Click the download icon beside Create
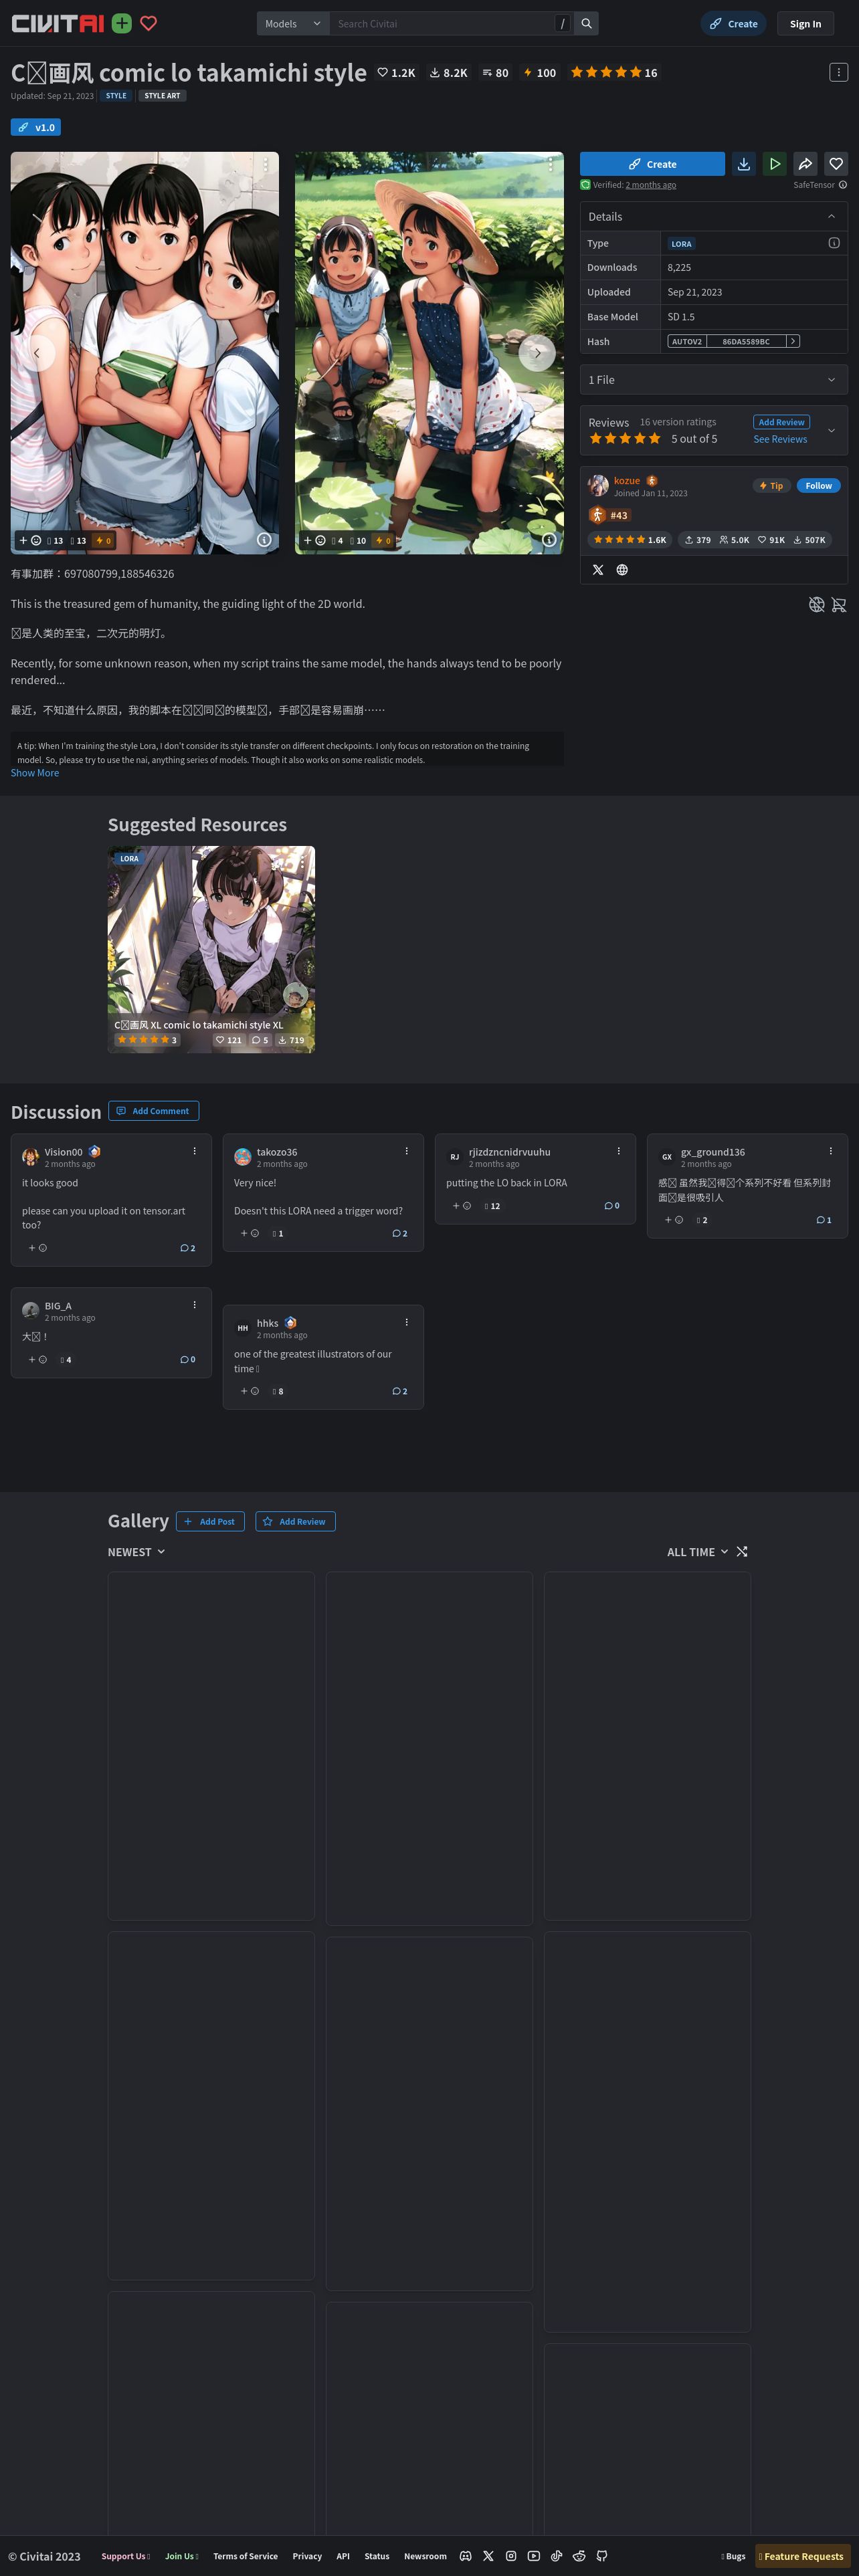859x2576 pixels. pyautogui.click(x=743, y=164)
